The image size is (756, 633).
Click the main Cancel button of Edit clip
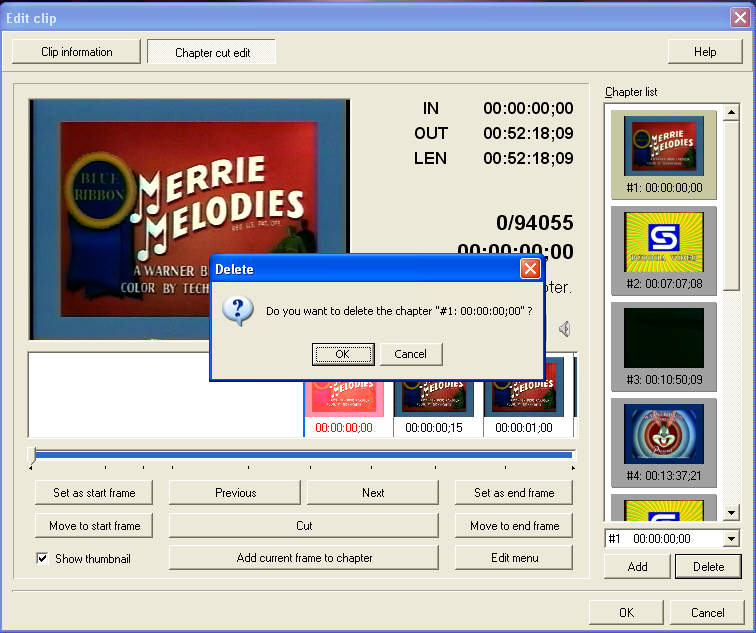[707, 612]
